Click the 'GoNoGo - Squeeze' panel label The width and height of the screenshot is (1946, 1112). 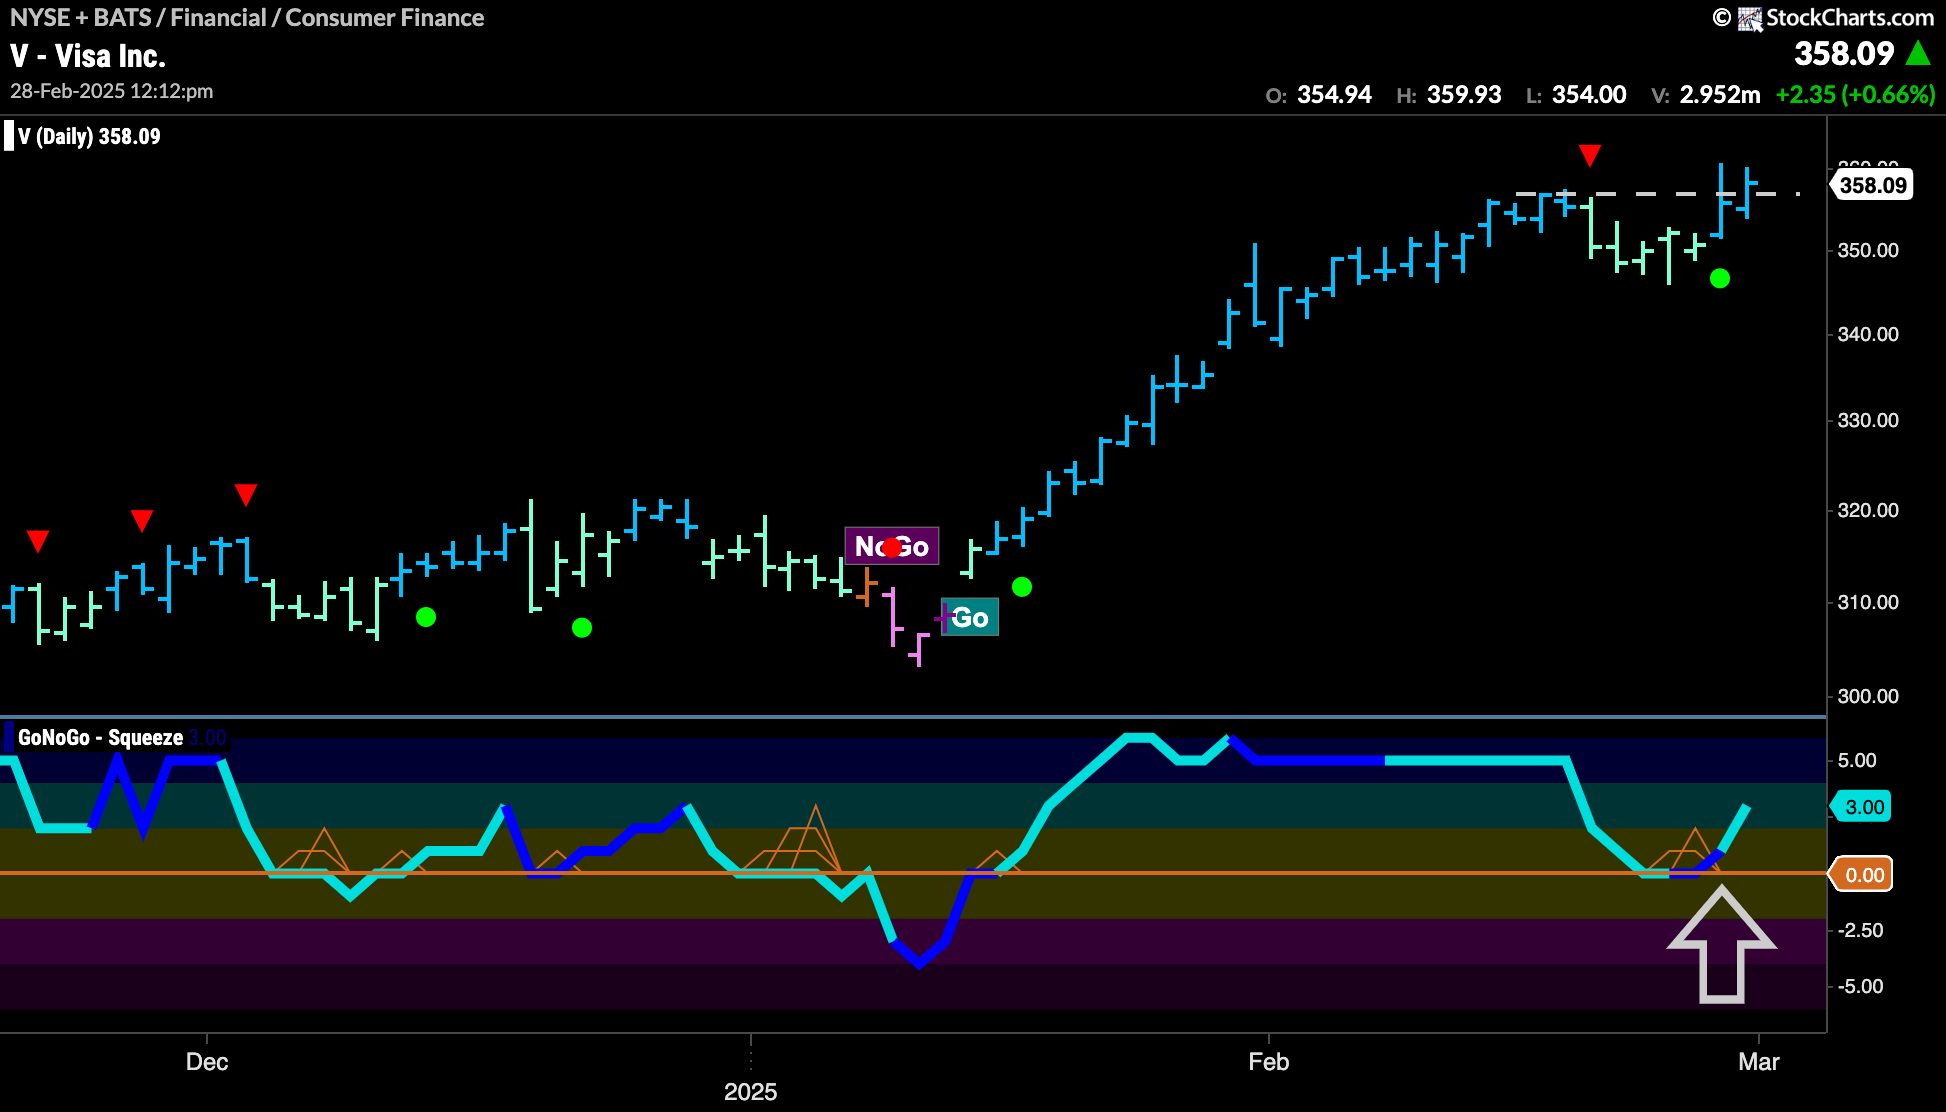point(100,737)
